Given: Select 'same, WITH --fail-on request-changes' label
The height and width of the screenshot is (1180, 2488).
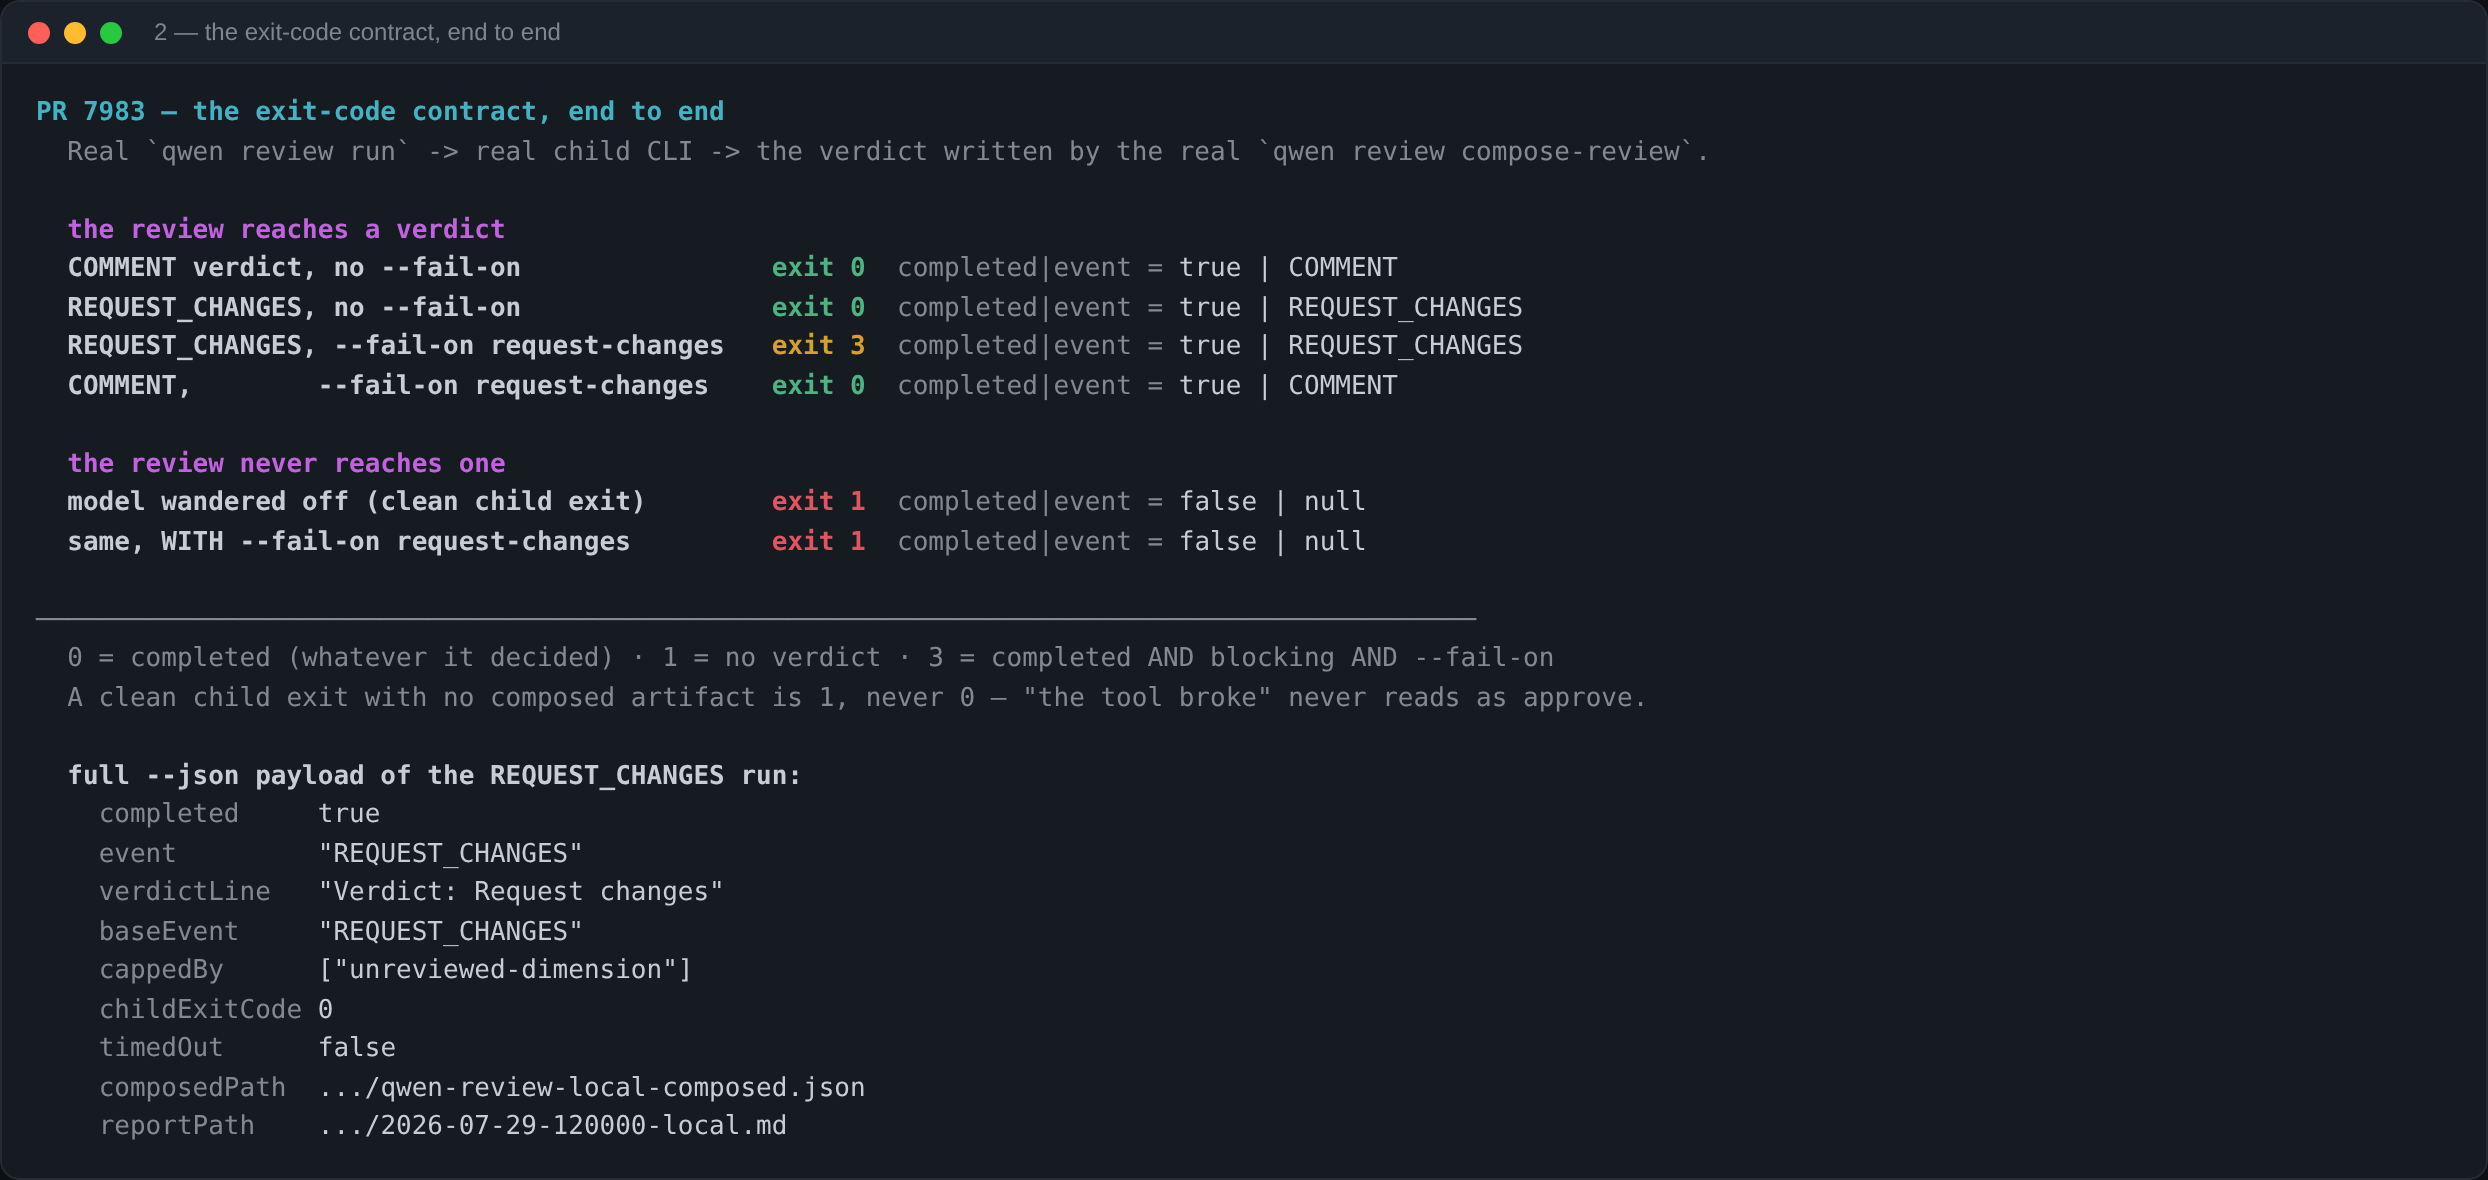Looking at the screenshot, I should click(x=349, y=541).
